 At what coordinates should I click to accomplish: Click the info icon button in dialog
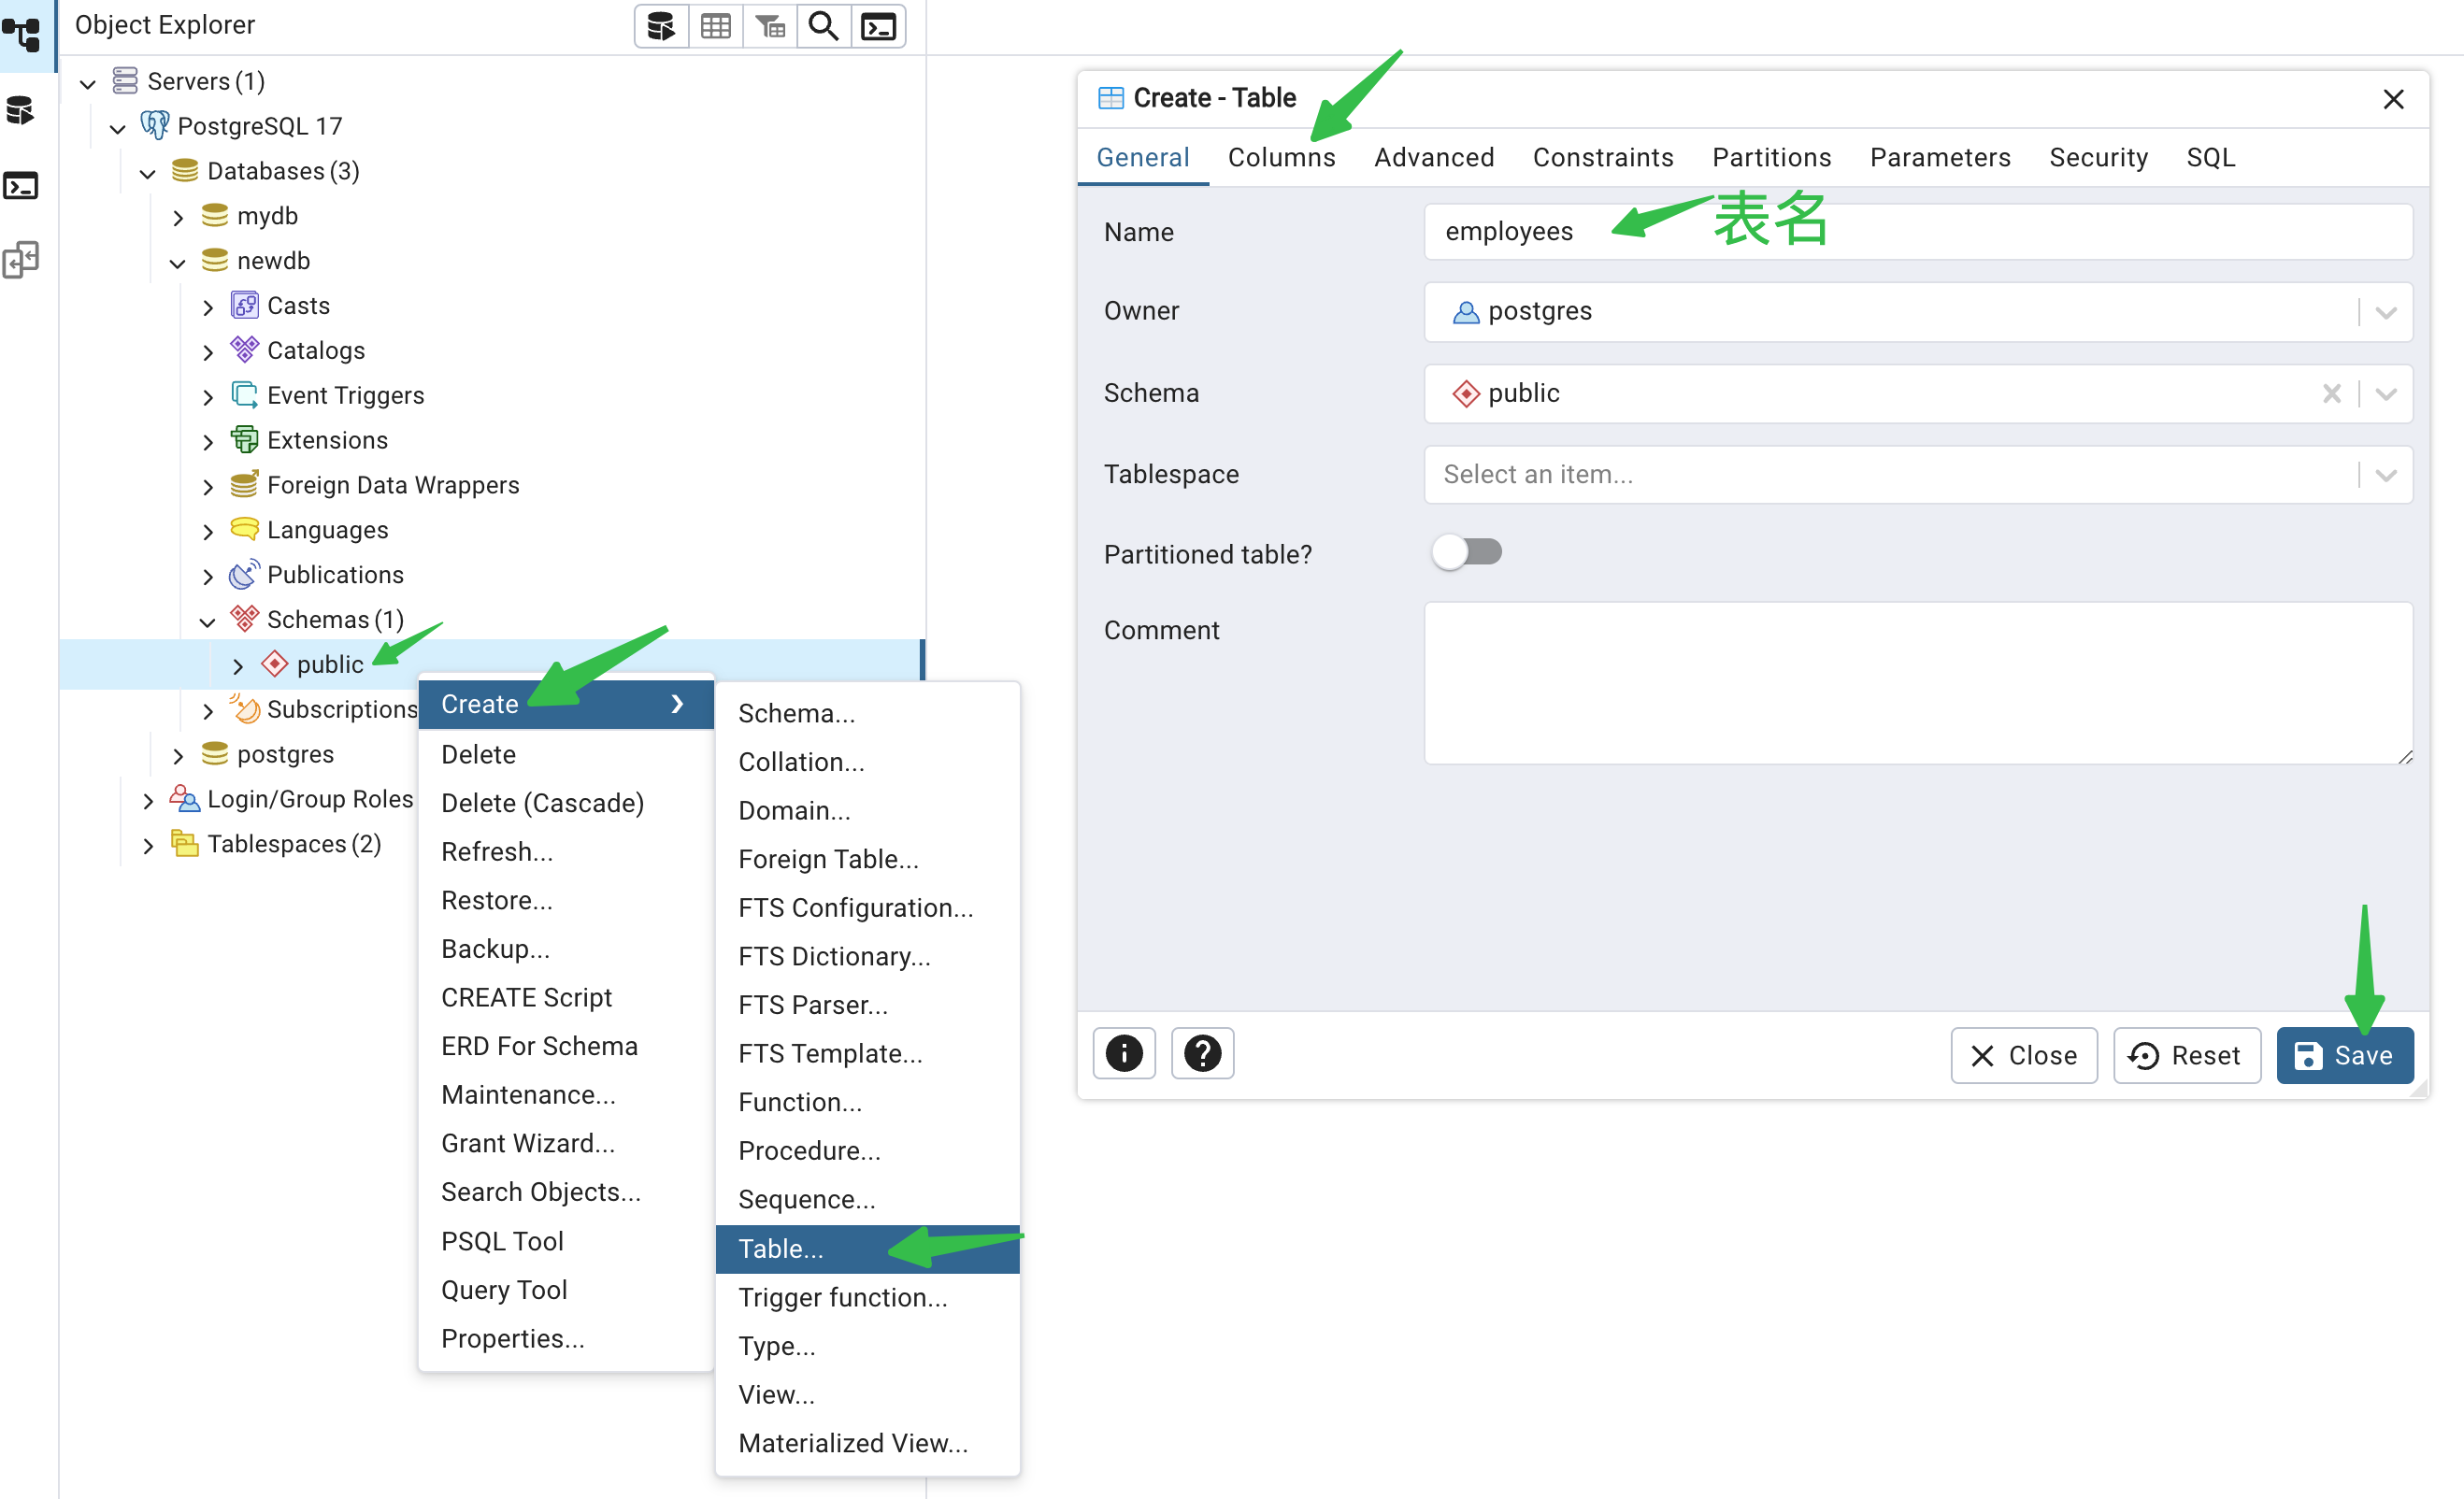pyautogui.click(x=1124, y=1053)
